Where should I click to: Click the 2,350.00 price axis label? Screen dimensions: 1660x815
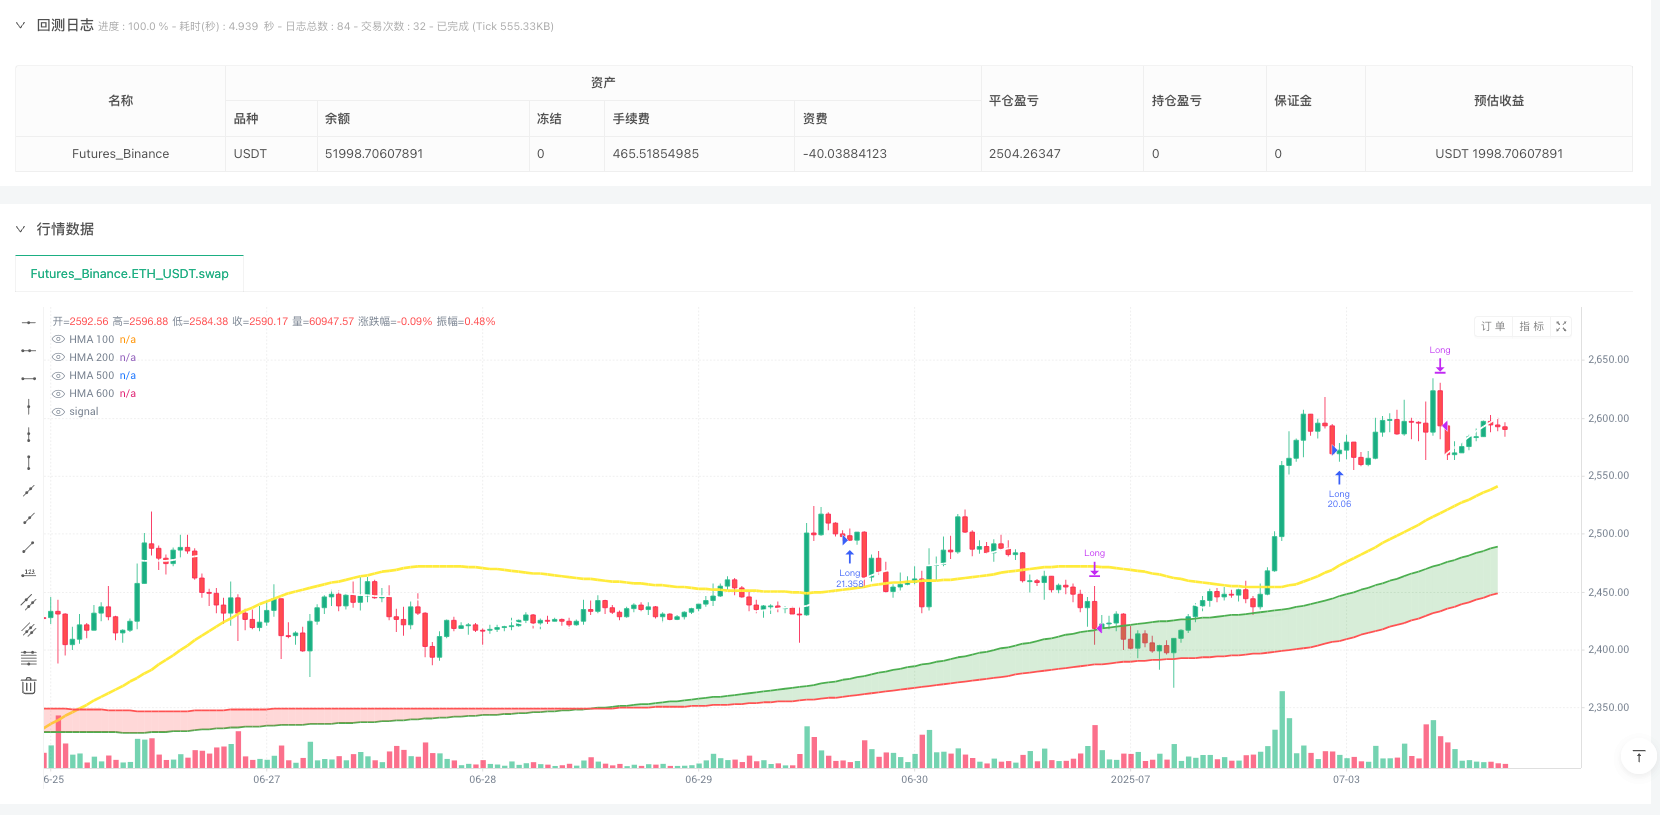point(1608,707)
